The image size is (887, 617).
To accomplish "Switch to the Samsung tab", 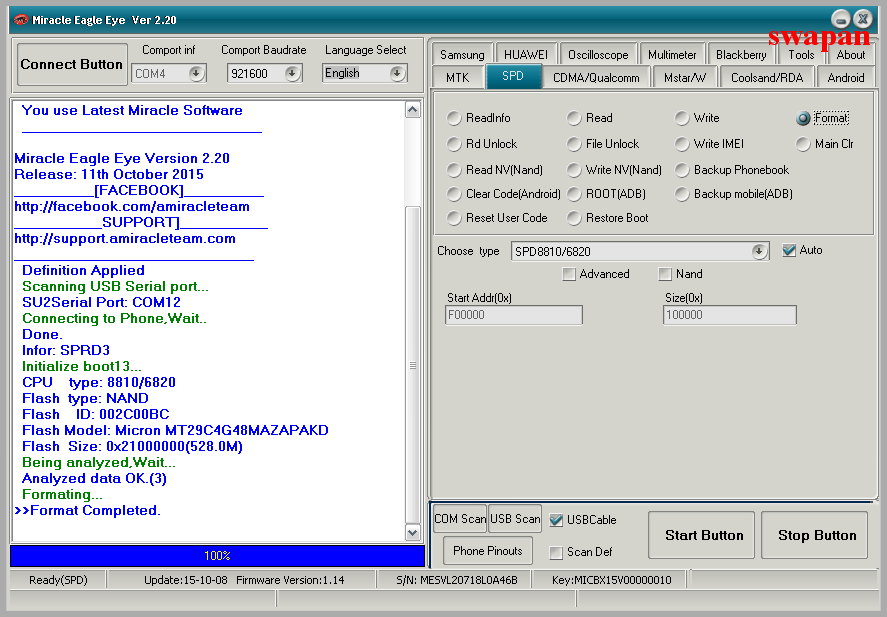I will [462, 55].
